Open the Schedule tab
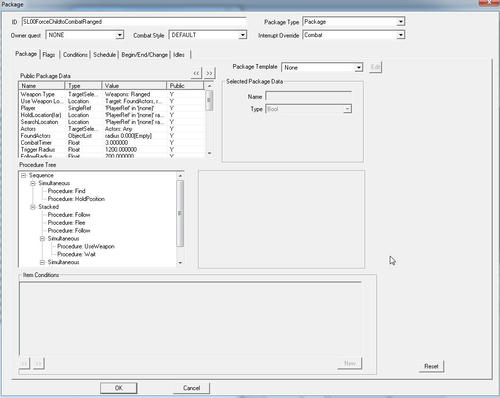Image resolution: width=500 pixels, height=398 pixels. point(104,55)
